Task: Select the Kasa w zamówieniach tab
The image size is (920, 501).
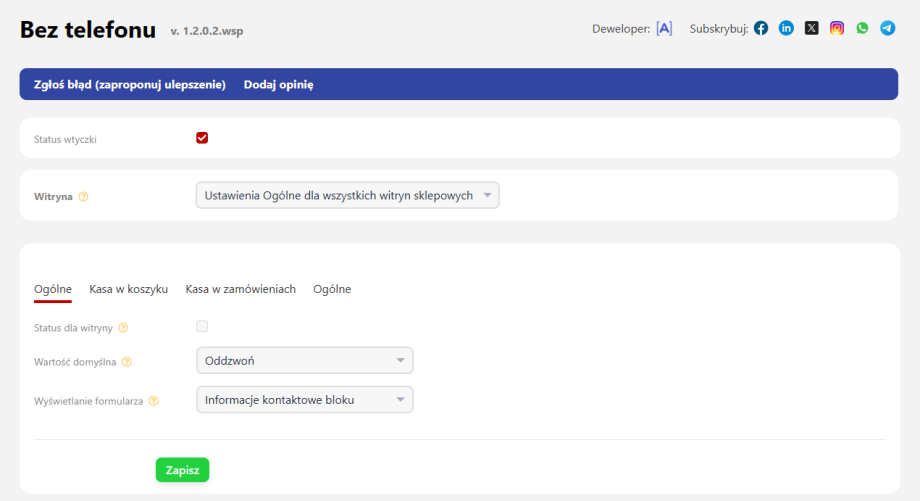Action: click(240, 289)
